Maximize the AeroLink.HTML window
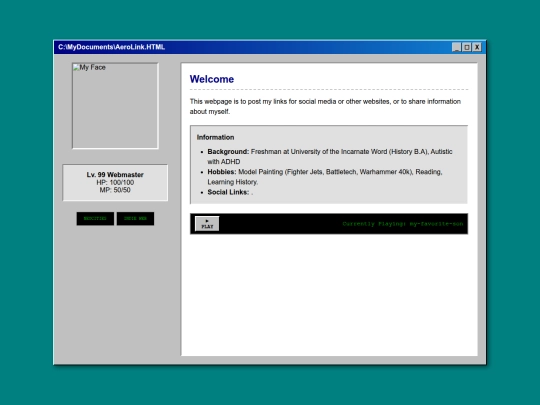 pos(467,47)
